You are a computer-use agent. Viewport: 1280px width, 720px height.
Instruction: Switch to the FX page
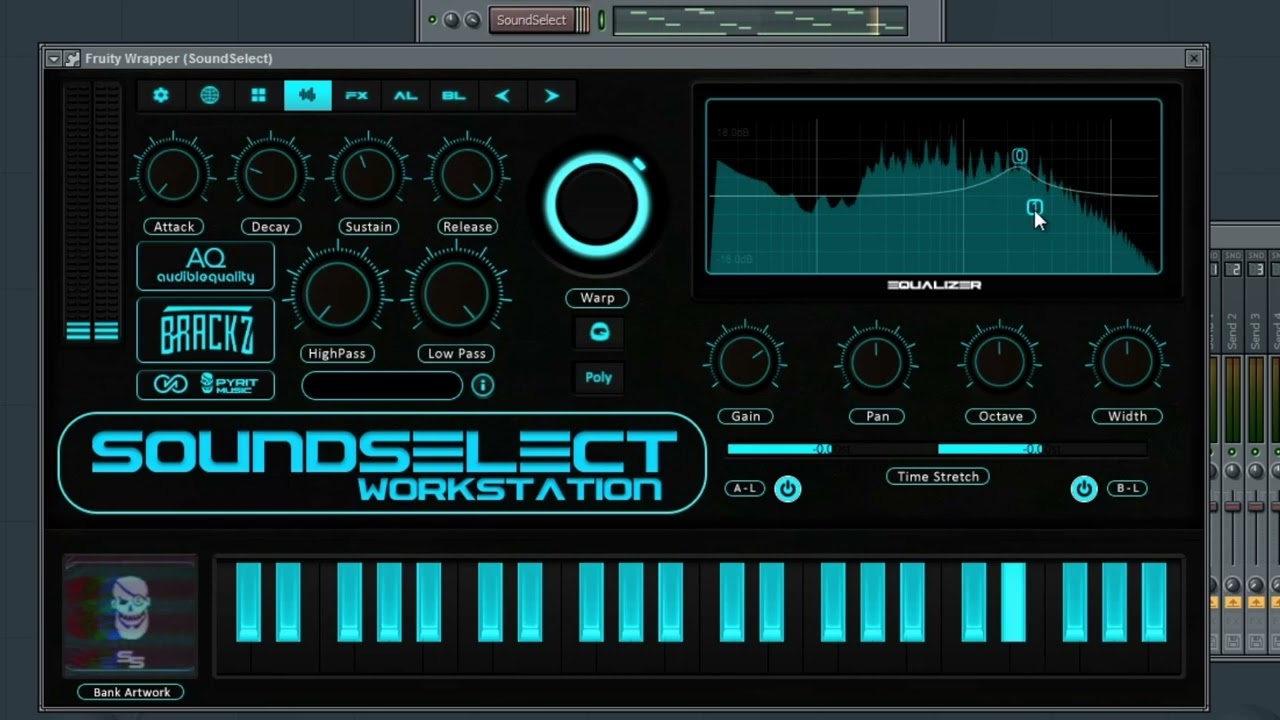point(356,96)
